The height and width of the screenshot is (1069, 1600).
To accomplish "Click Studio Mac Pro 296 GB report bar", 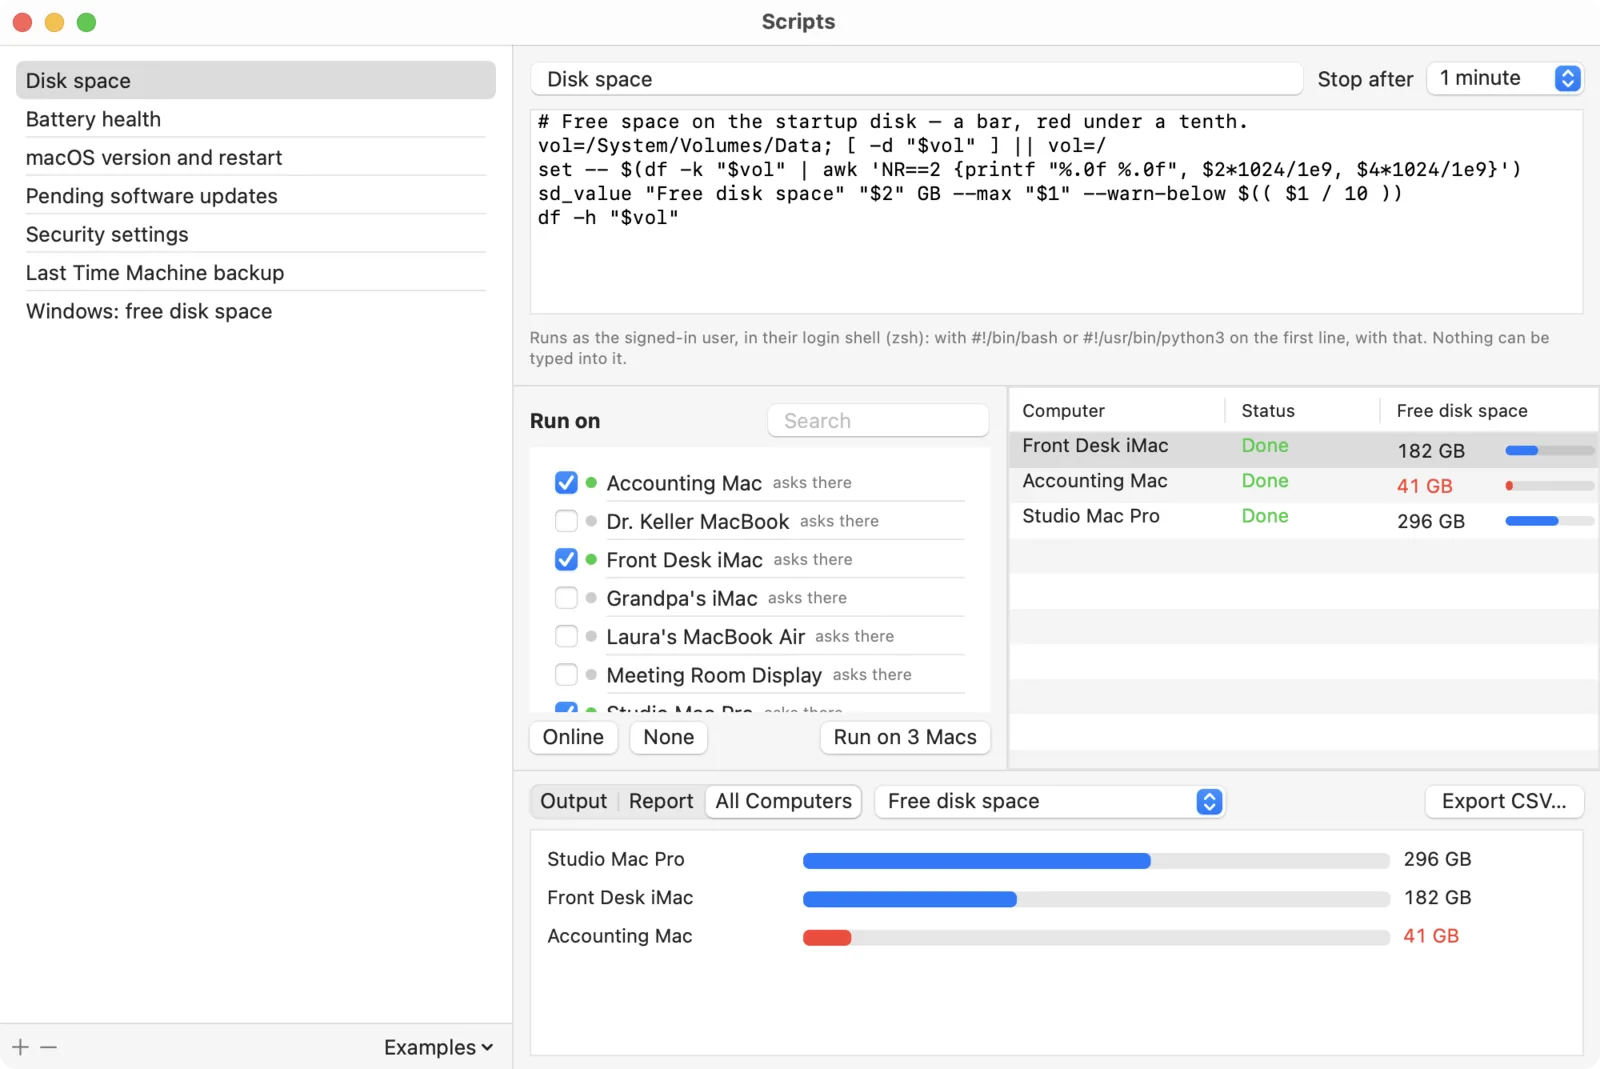I will point(1096,861).
